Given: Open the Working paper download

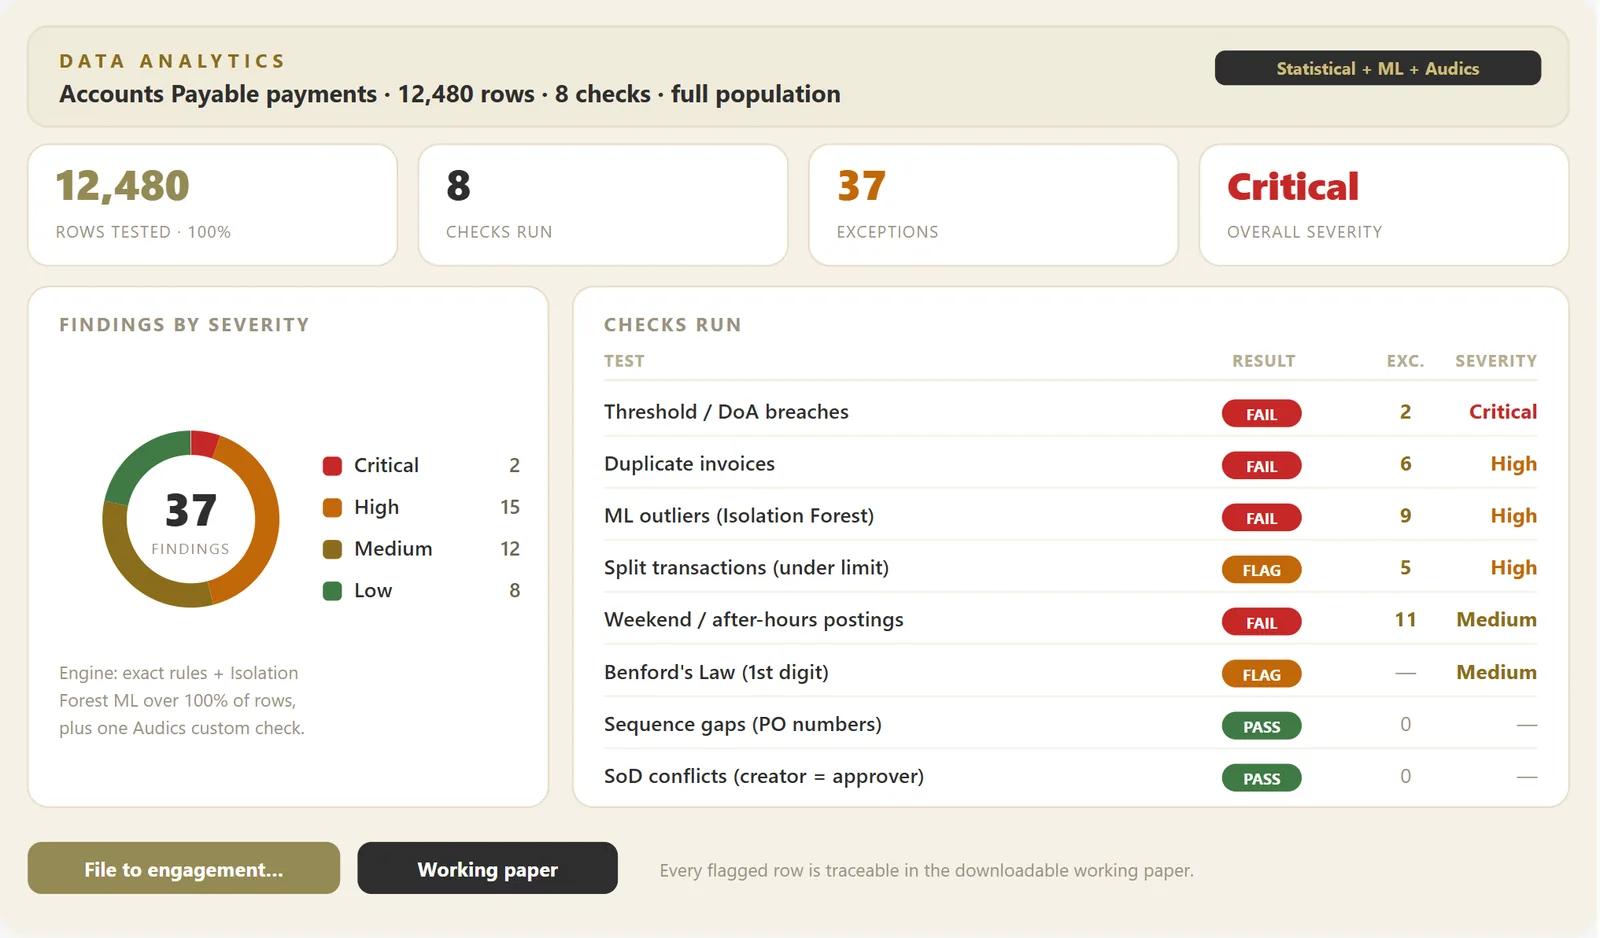Looking at the screenshot, I should tap(487, 868).
